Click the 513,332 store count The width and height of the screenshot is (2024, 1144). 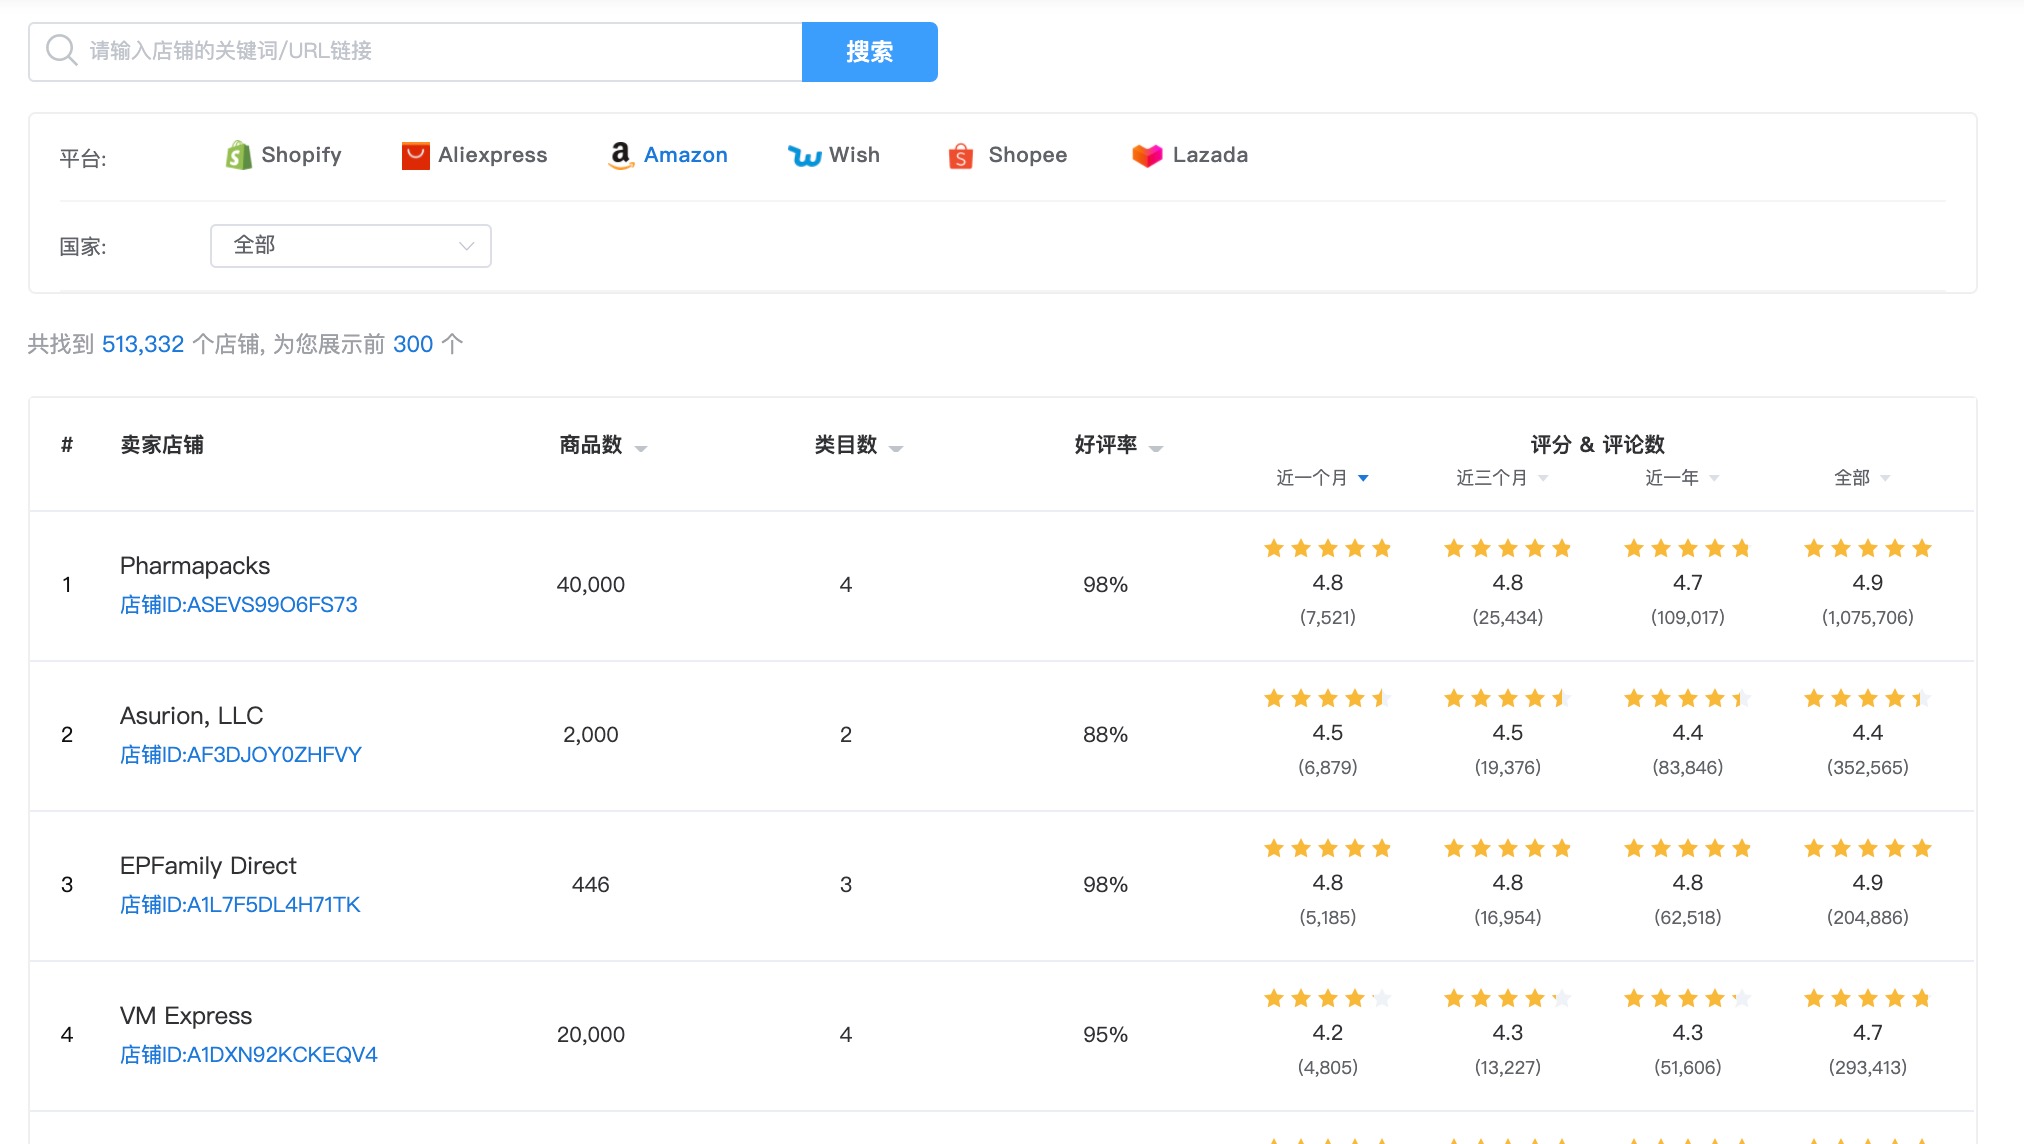point(143,345)
